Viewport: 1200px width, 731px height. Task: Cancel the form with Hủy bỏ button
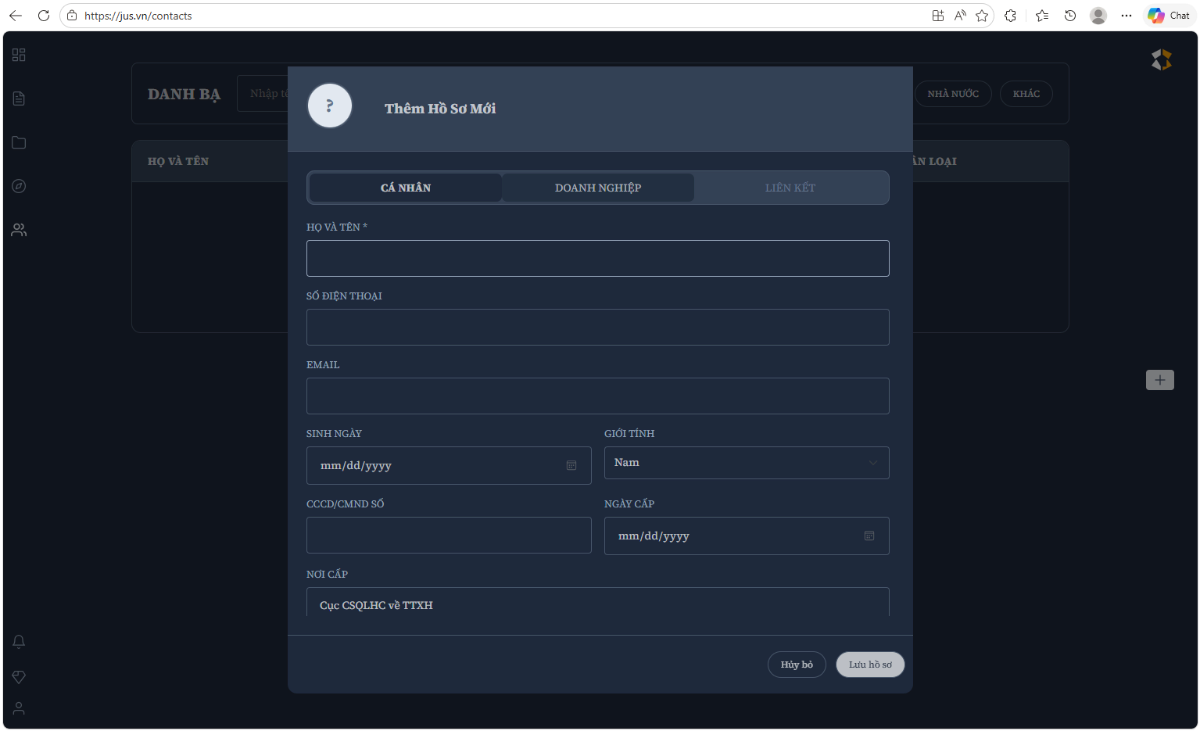pyautogui.click(x=796, y=664)
